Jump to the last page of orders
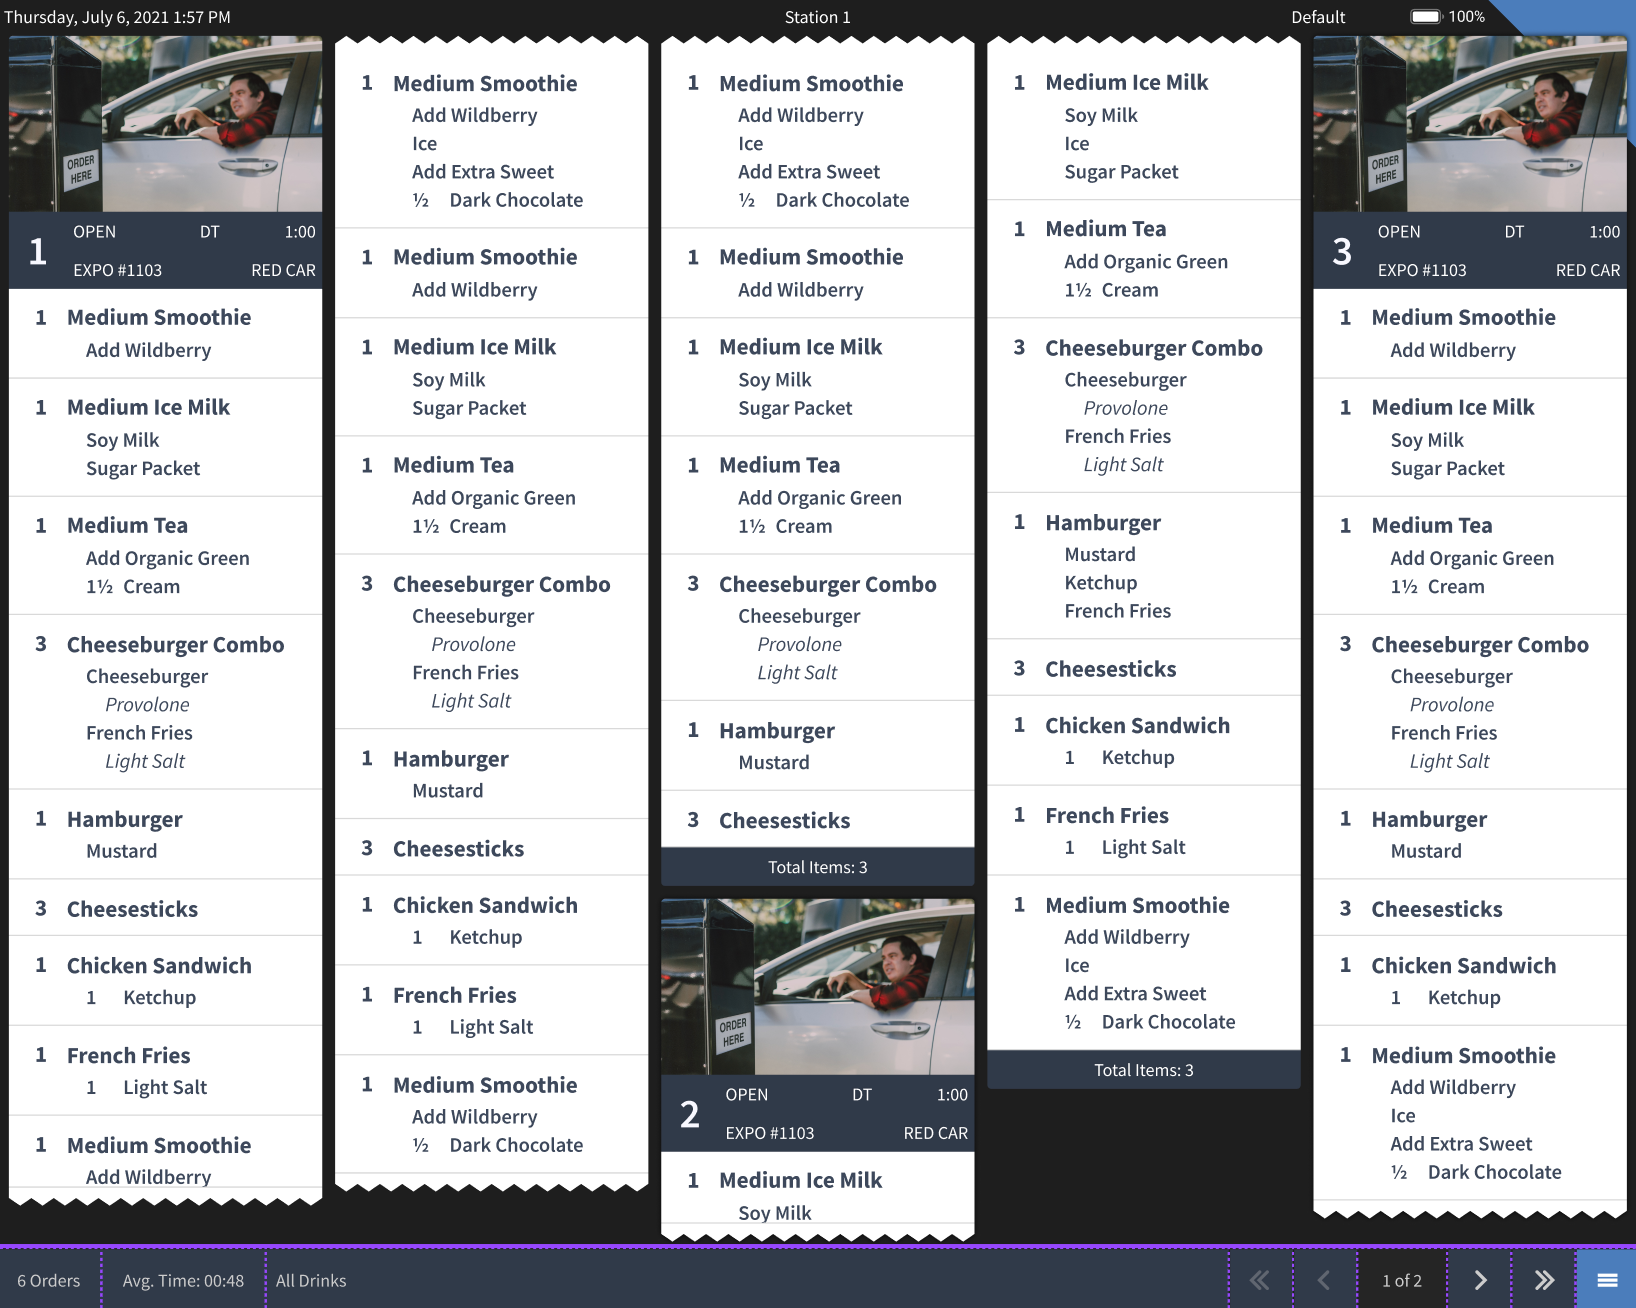Image resolution: width=1636 pixels, height=1308 pixels. point(1544,1280)
